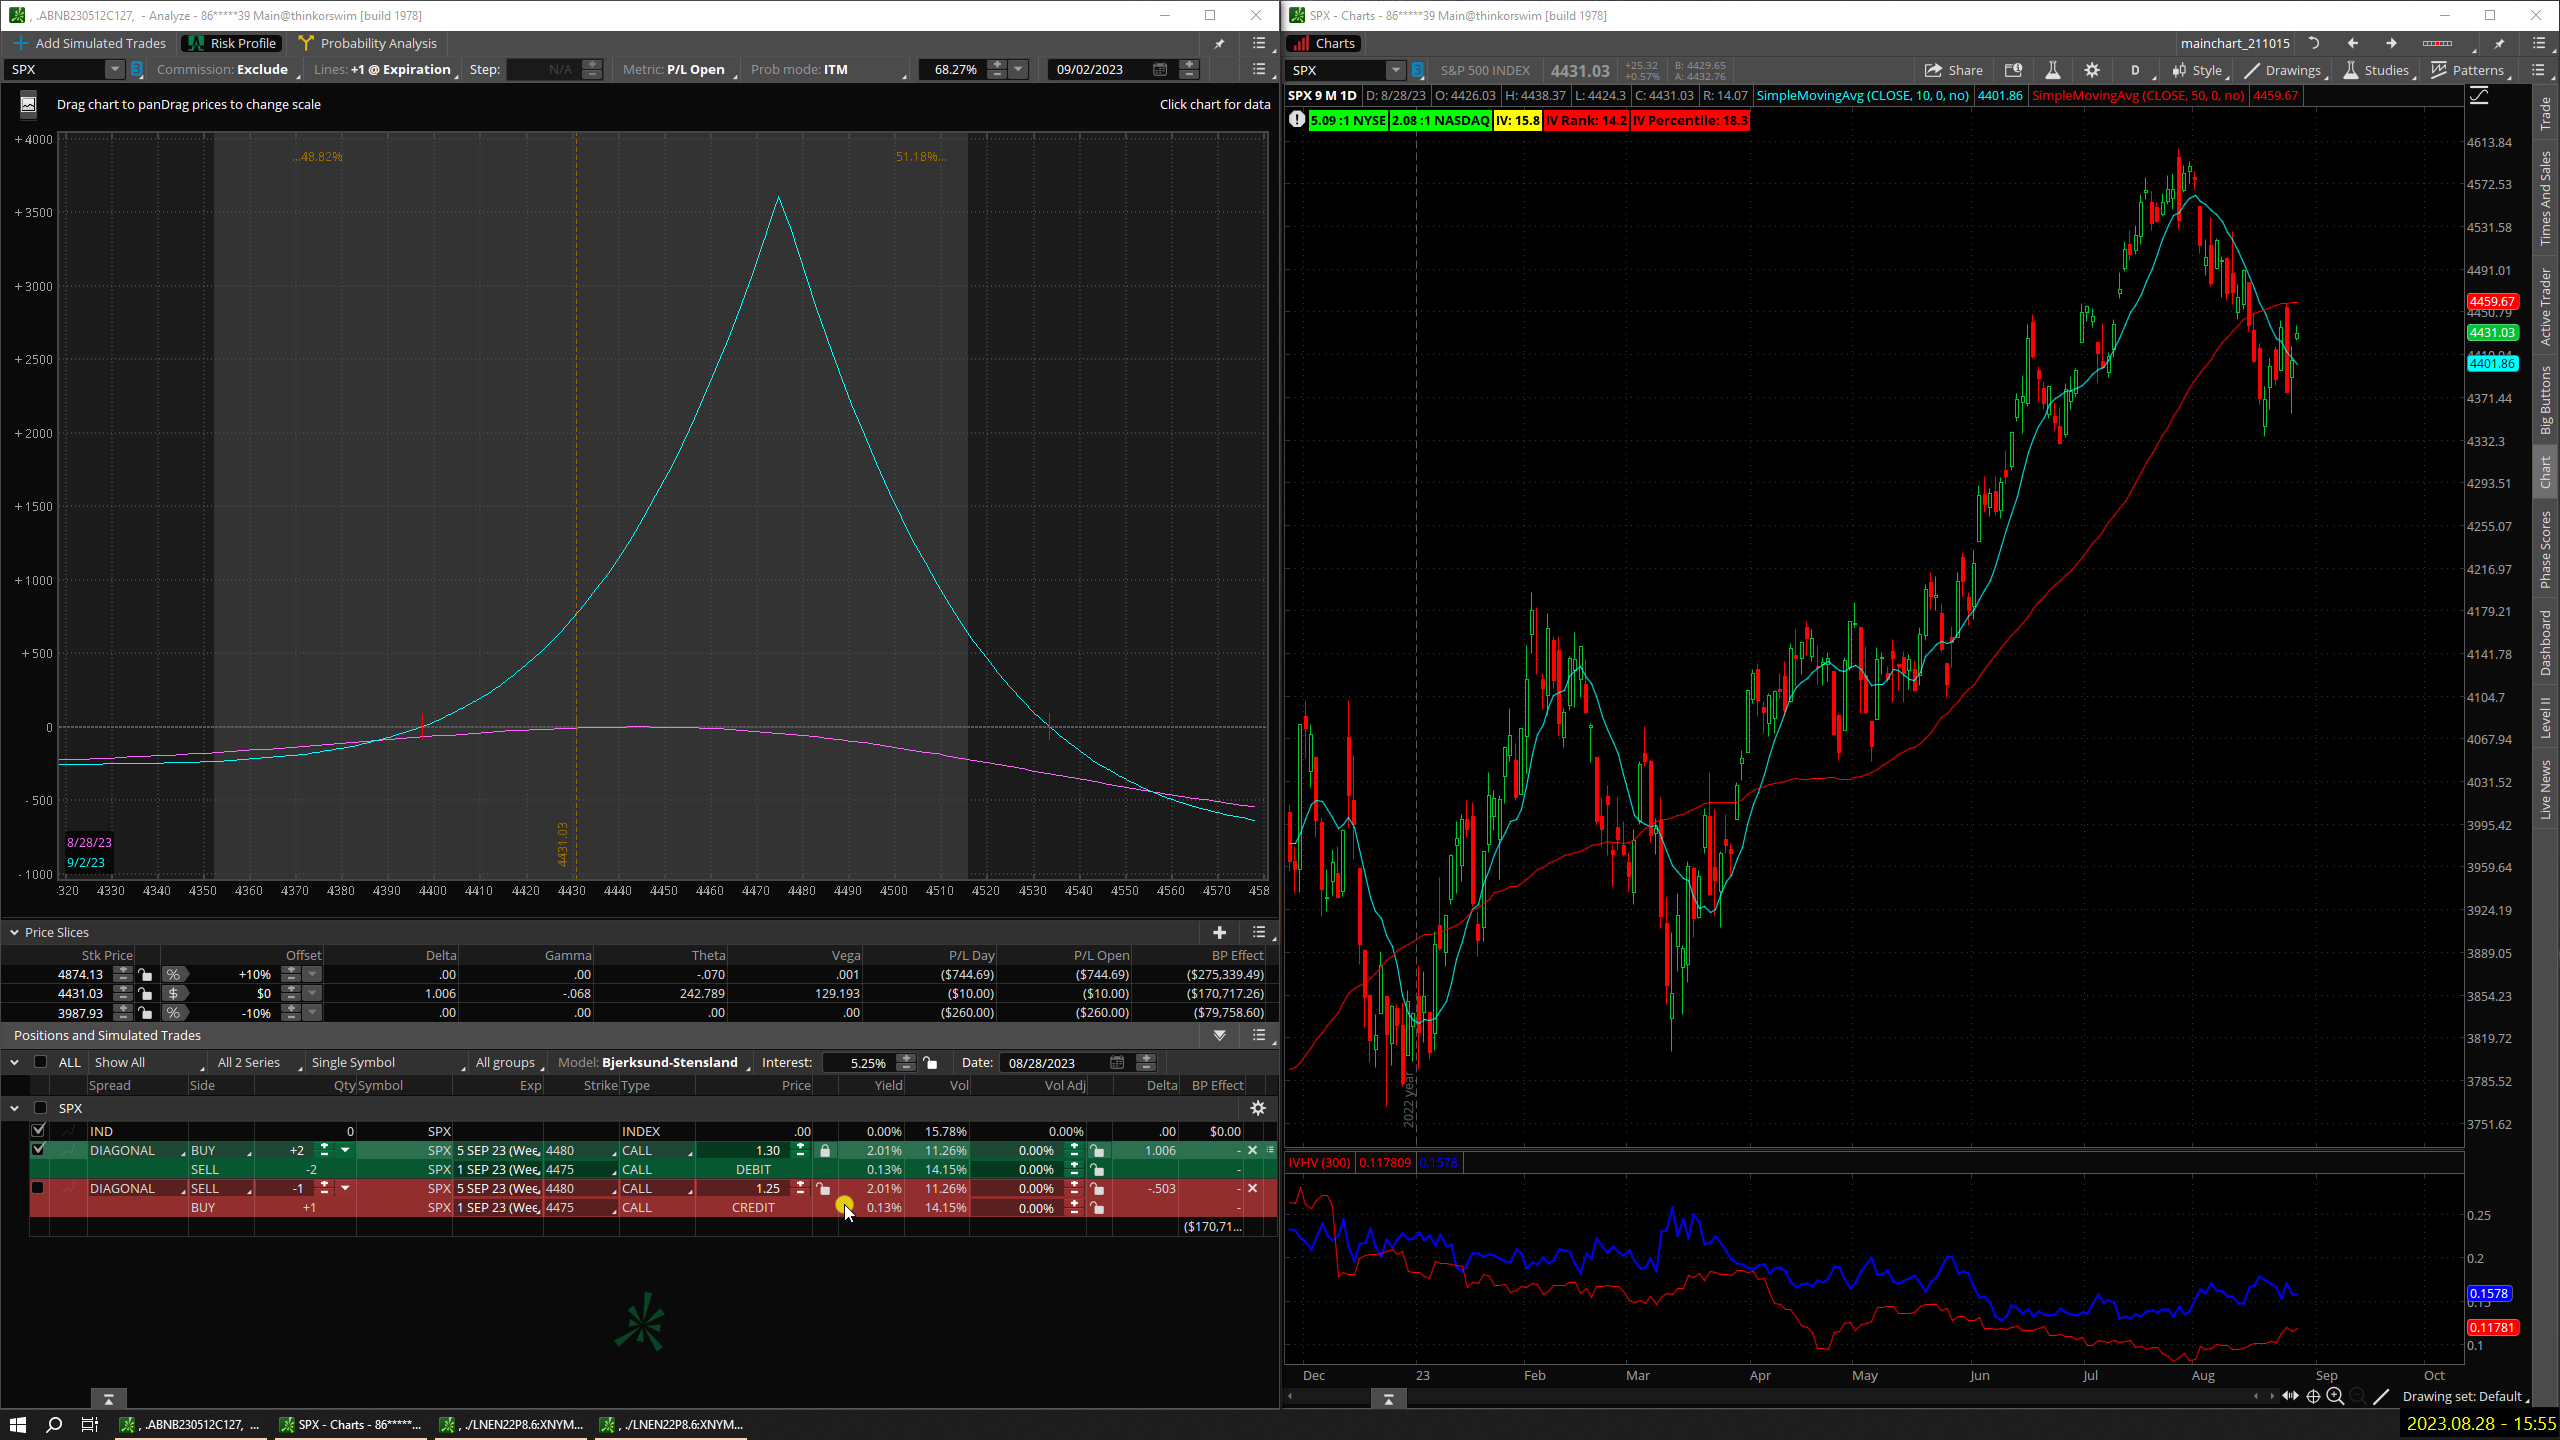Toggle the lock on the 1.30 price
The width and height of the screenshot is (2560, 1440).
[x=824, y=1151]
